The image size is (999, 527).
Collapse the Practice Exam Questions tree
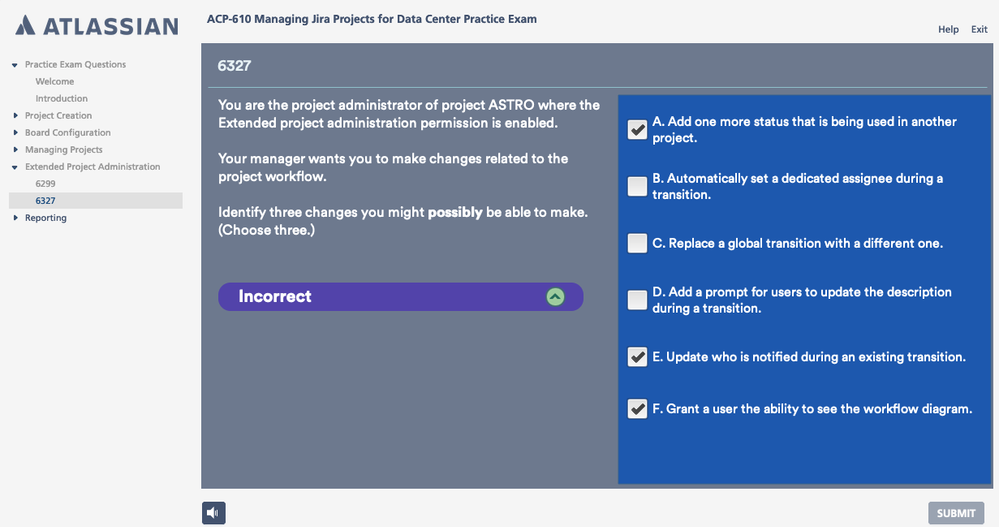click(15, 64)
